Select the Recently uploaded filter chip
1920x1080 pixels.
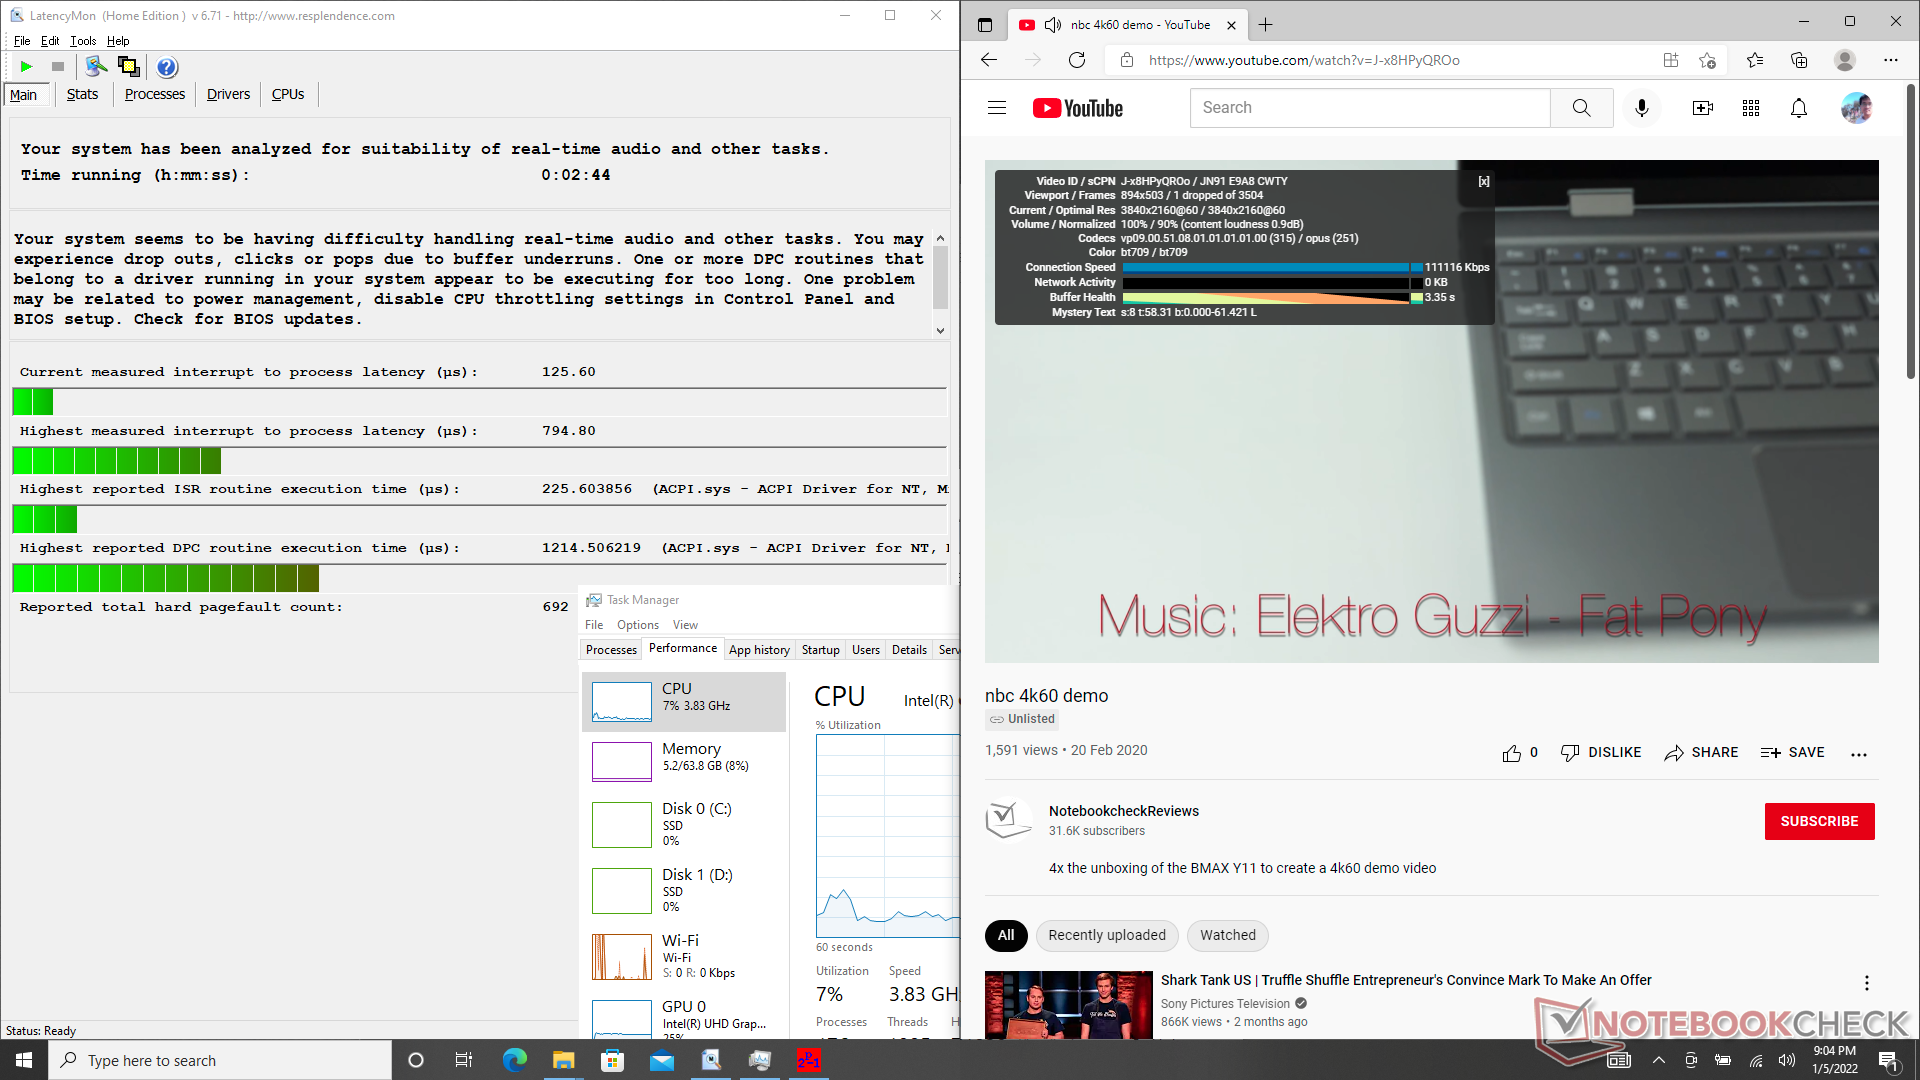[x=1106, y=935]
